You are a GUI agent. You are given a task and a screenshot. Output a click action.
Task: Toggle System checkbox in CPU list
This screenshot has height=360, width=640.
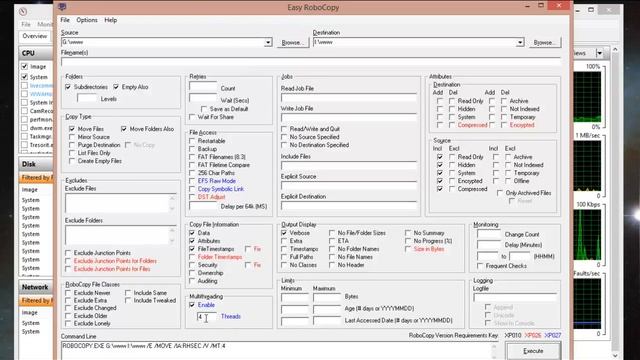click(x=24, y=77)
